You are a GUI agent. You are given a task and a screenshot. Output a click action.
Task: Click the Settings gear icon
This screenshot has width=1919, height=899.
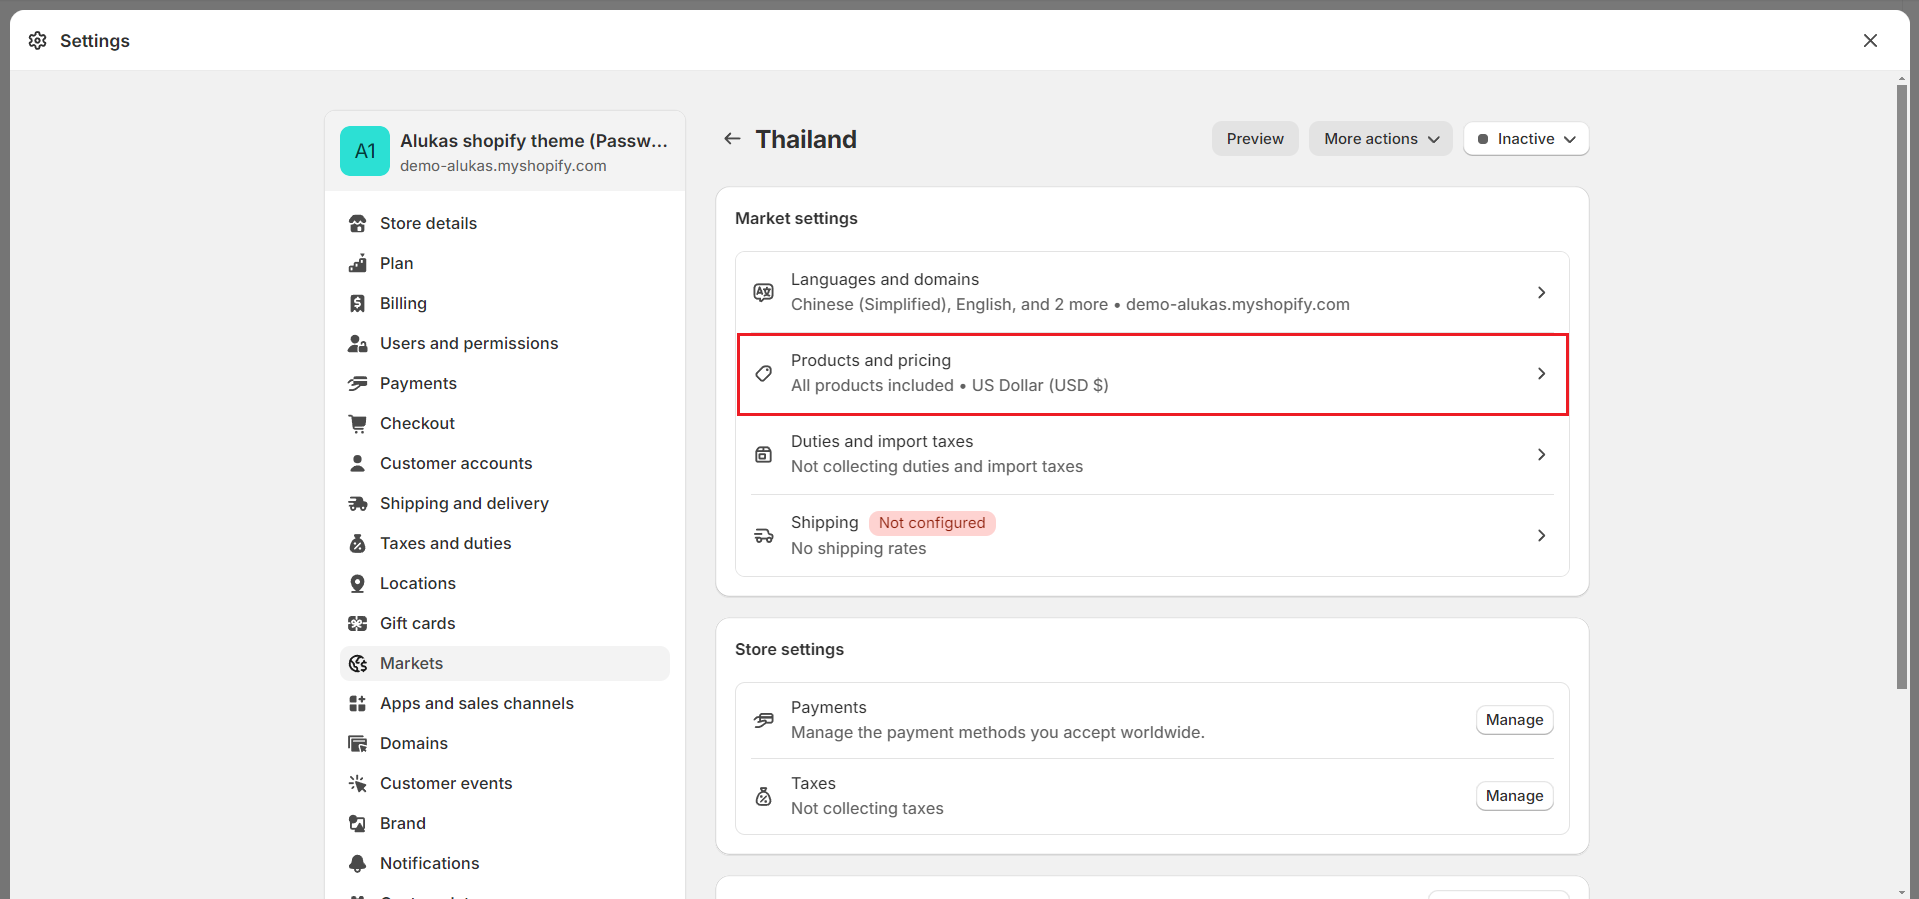(x=38, y=41)
